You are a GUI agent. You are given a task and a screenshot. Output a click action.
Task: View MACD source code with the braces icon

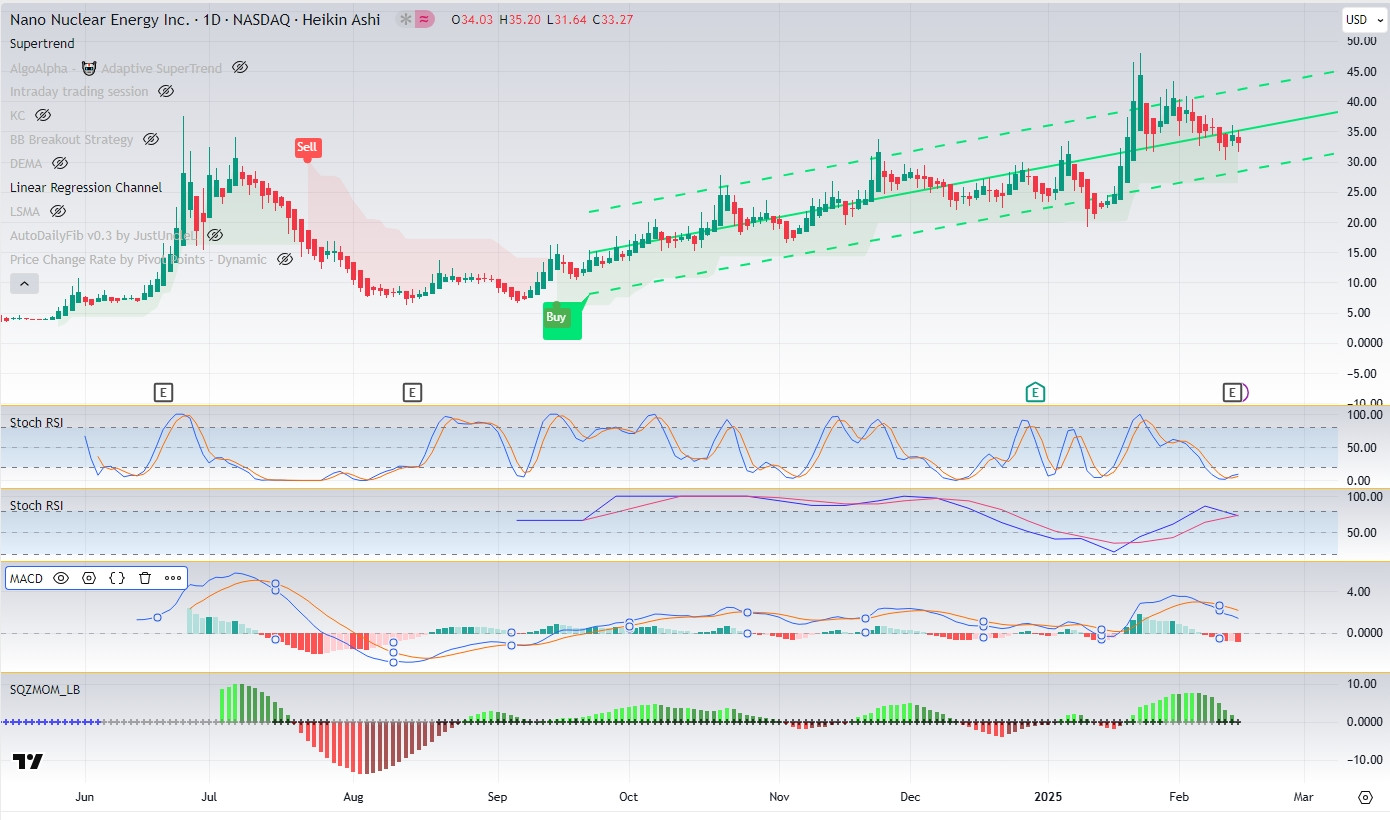point(117,578)
